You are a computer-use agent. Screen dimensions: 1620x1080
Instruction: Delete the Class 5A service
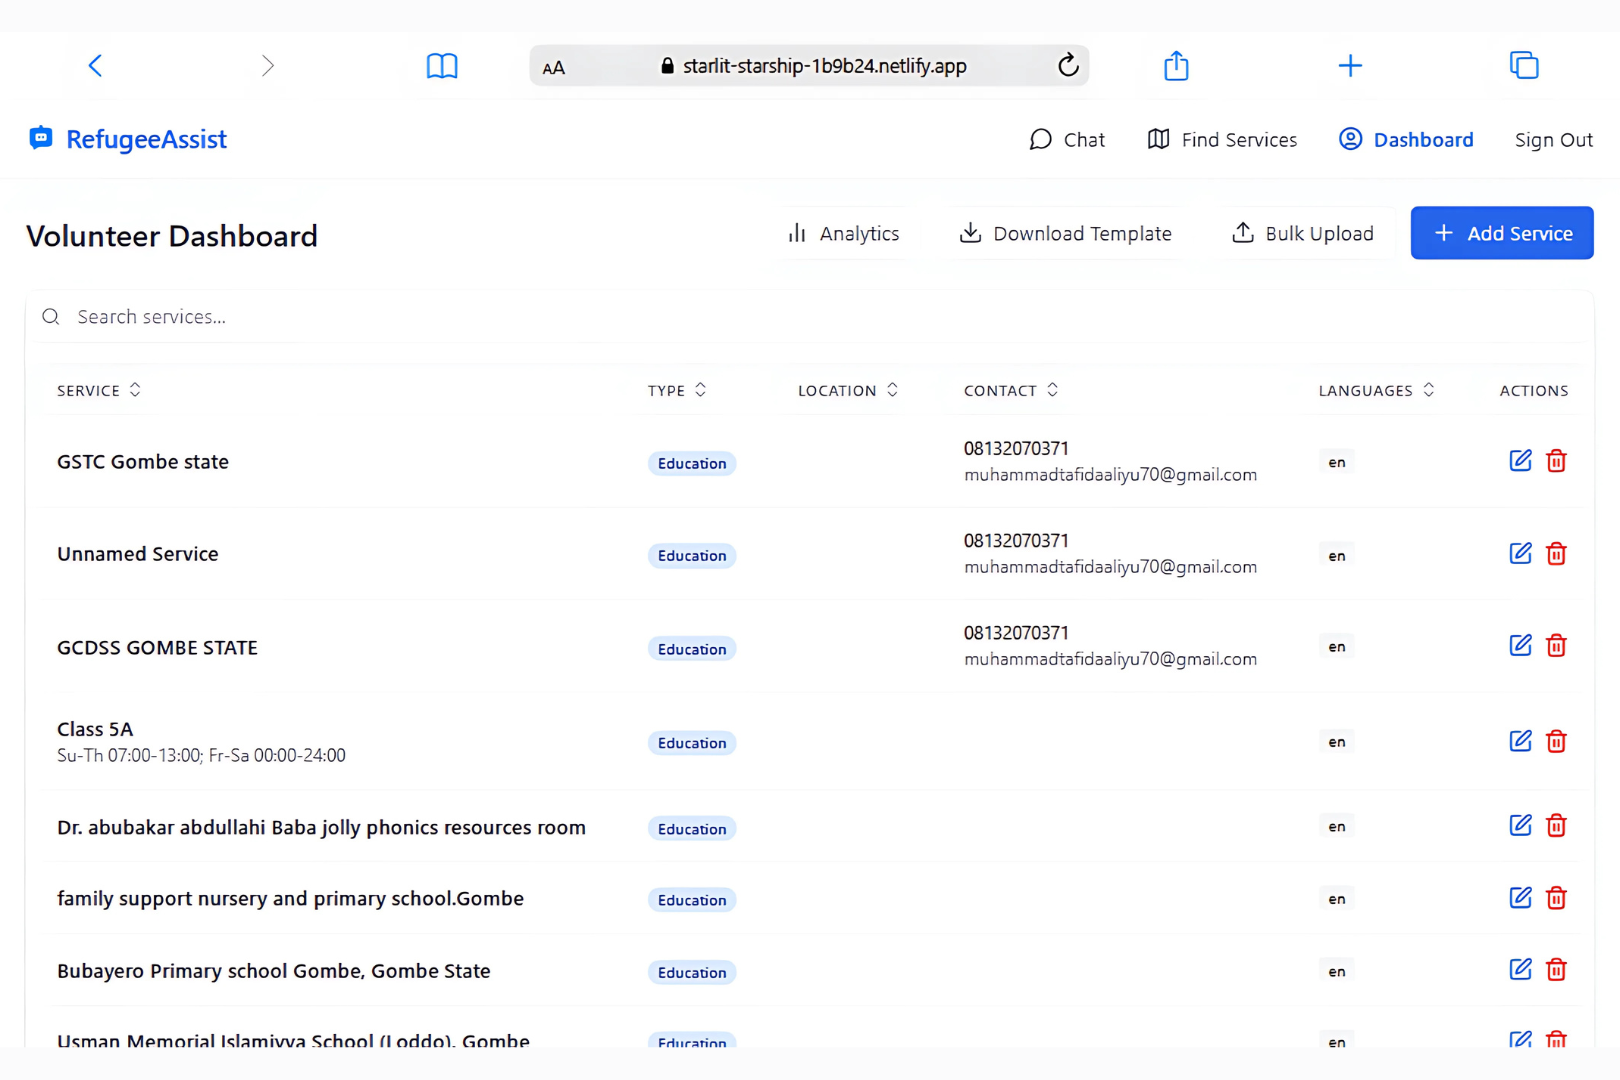[x=1556, y=741]
